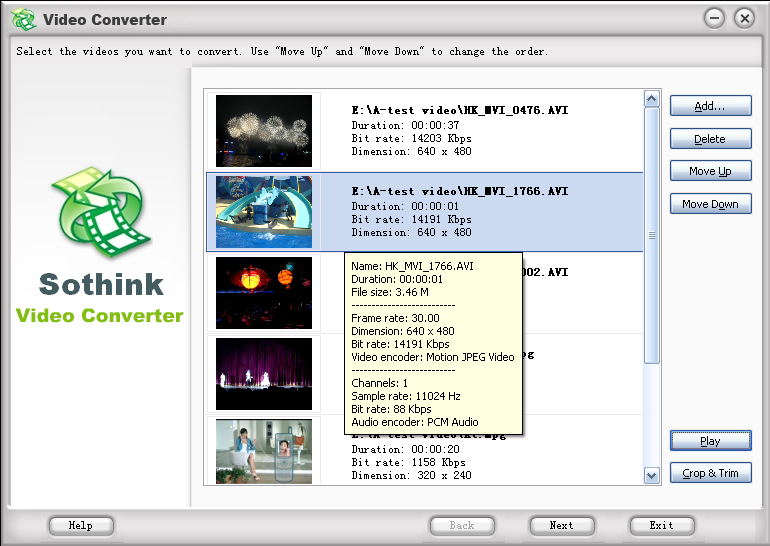Click tooltip line 'Audio encoder: PCM Audio'
The image size is (770, 546).
coord(414,422)
